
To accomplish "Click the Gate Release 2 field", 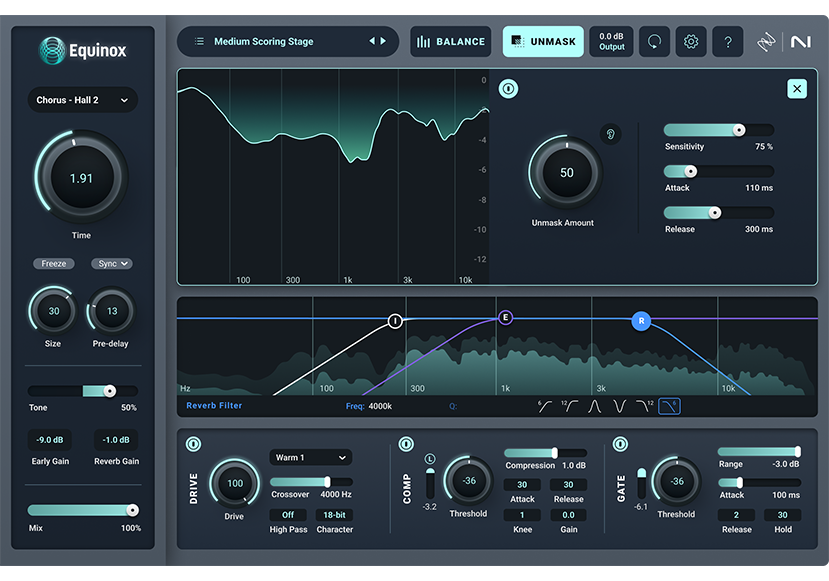I will [x=736, y=515].
